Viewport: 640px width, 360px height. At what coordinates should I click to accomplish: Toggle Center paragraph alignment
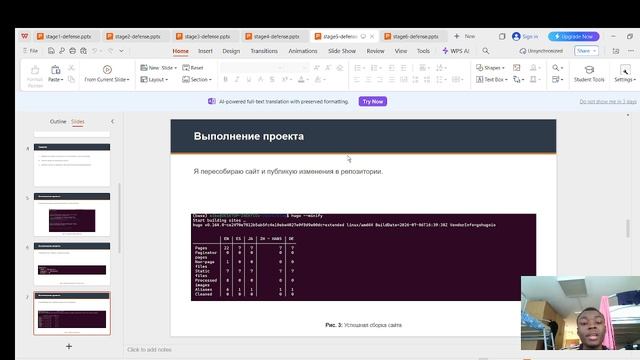(x=368, y=80)
